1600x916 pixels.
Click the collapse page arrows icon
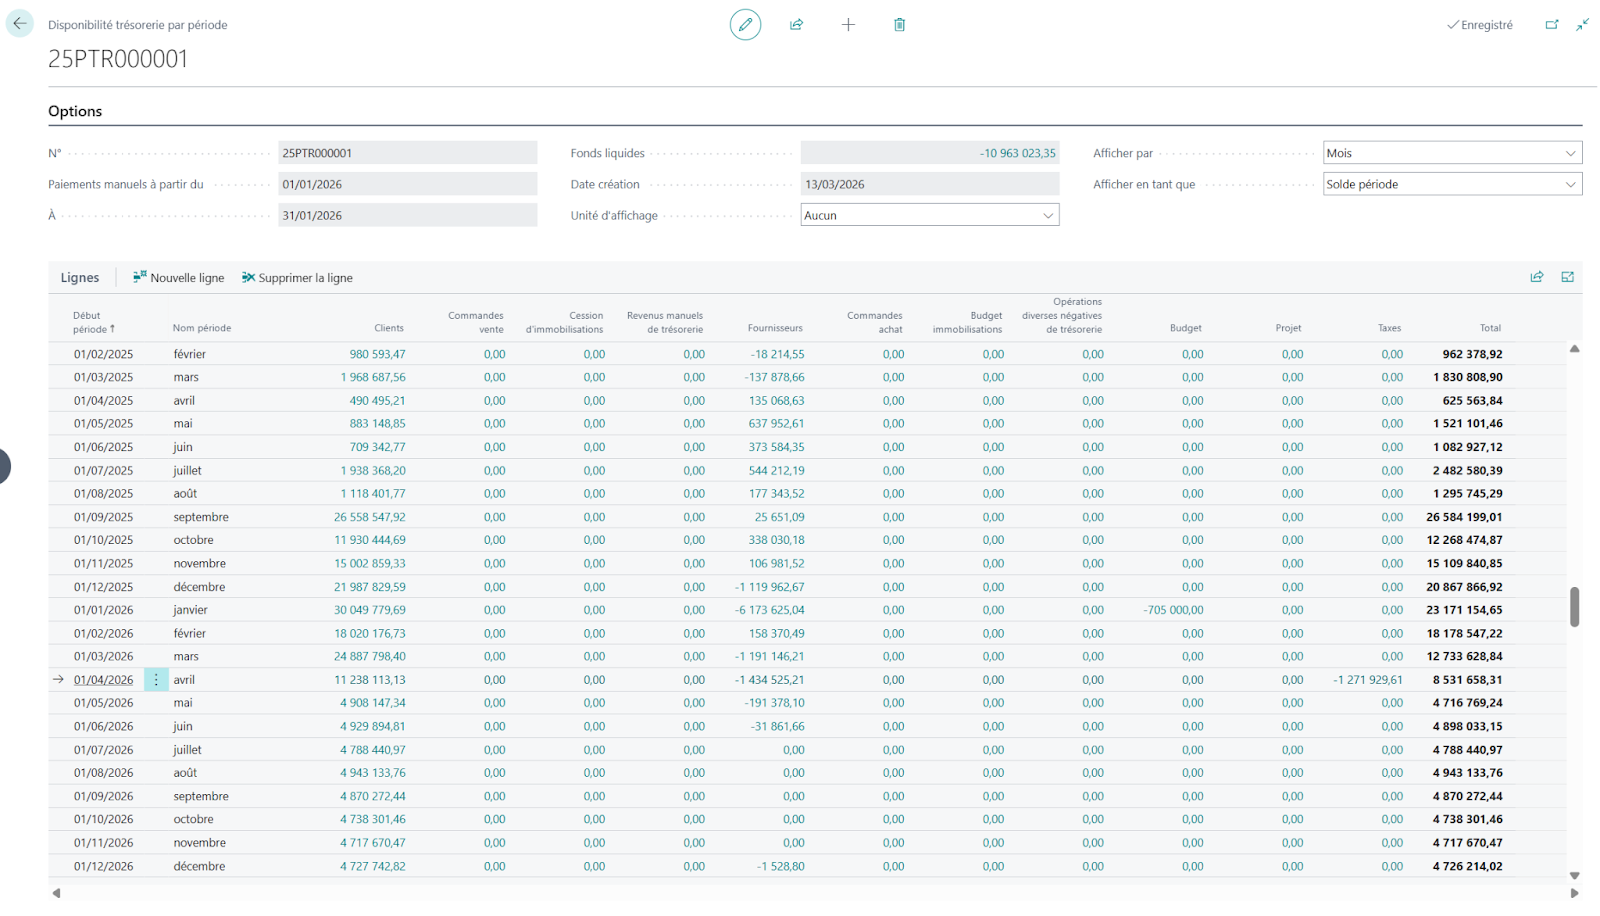coord(1582,25)
